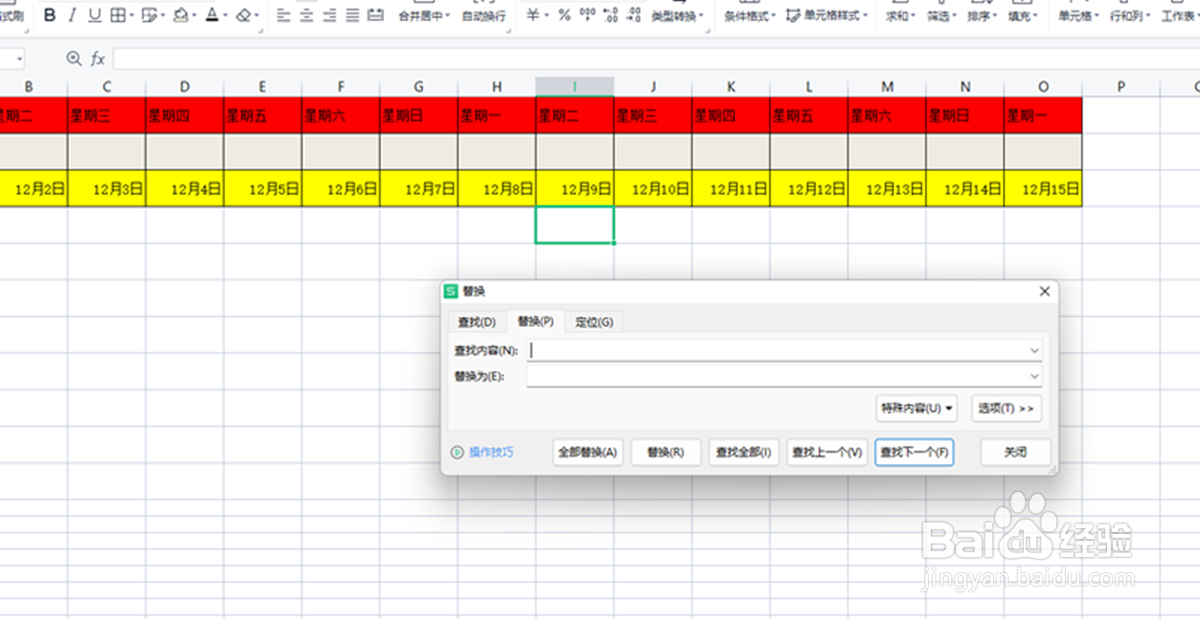Expand border style dropdown arrow
This screenshot has width=1200, height=619.
[x=132, y=16]
